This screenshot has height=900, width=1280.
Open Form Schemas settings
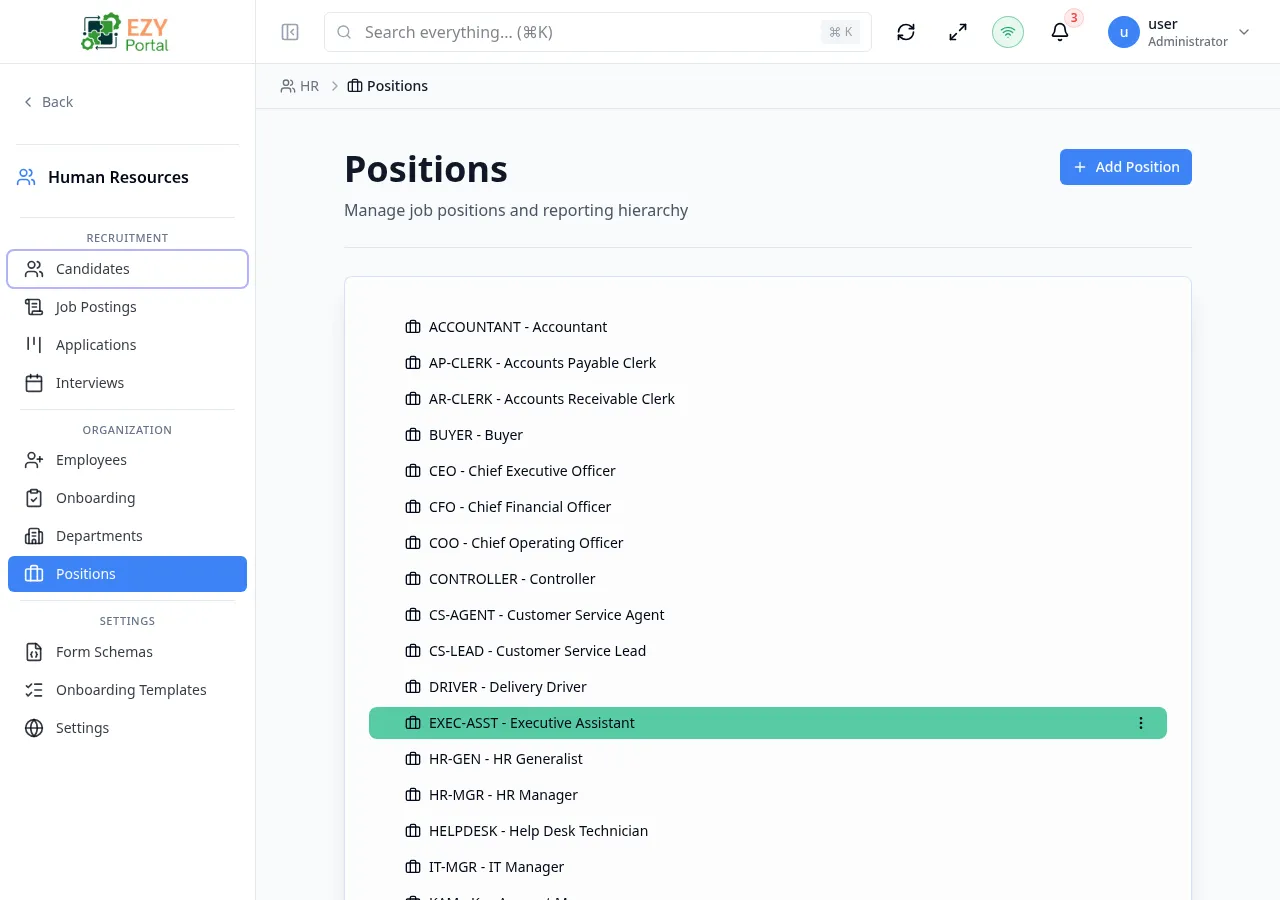click(x=127, y=652)
